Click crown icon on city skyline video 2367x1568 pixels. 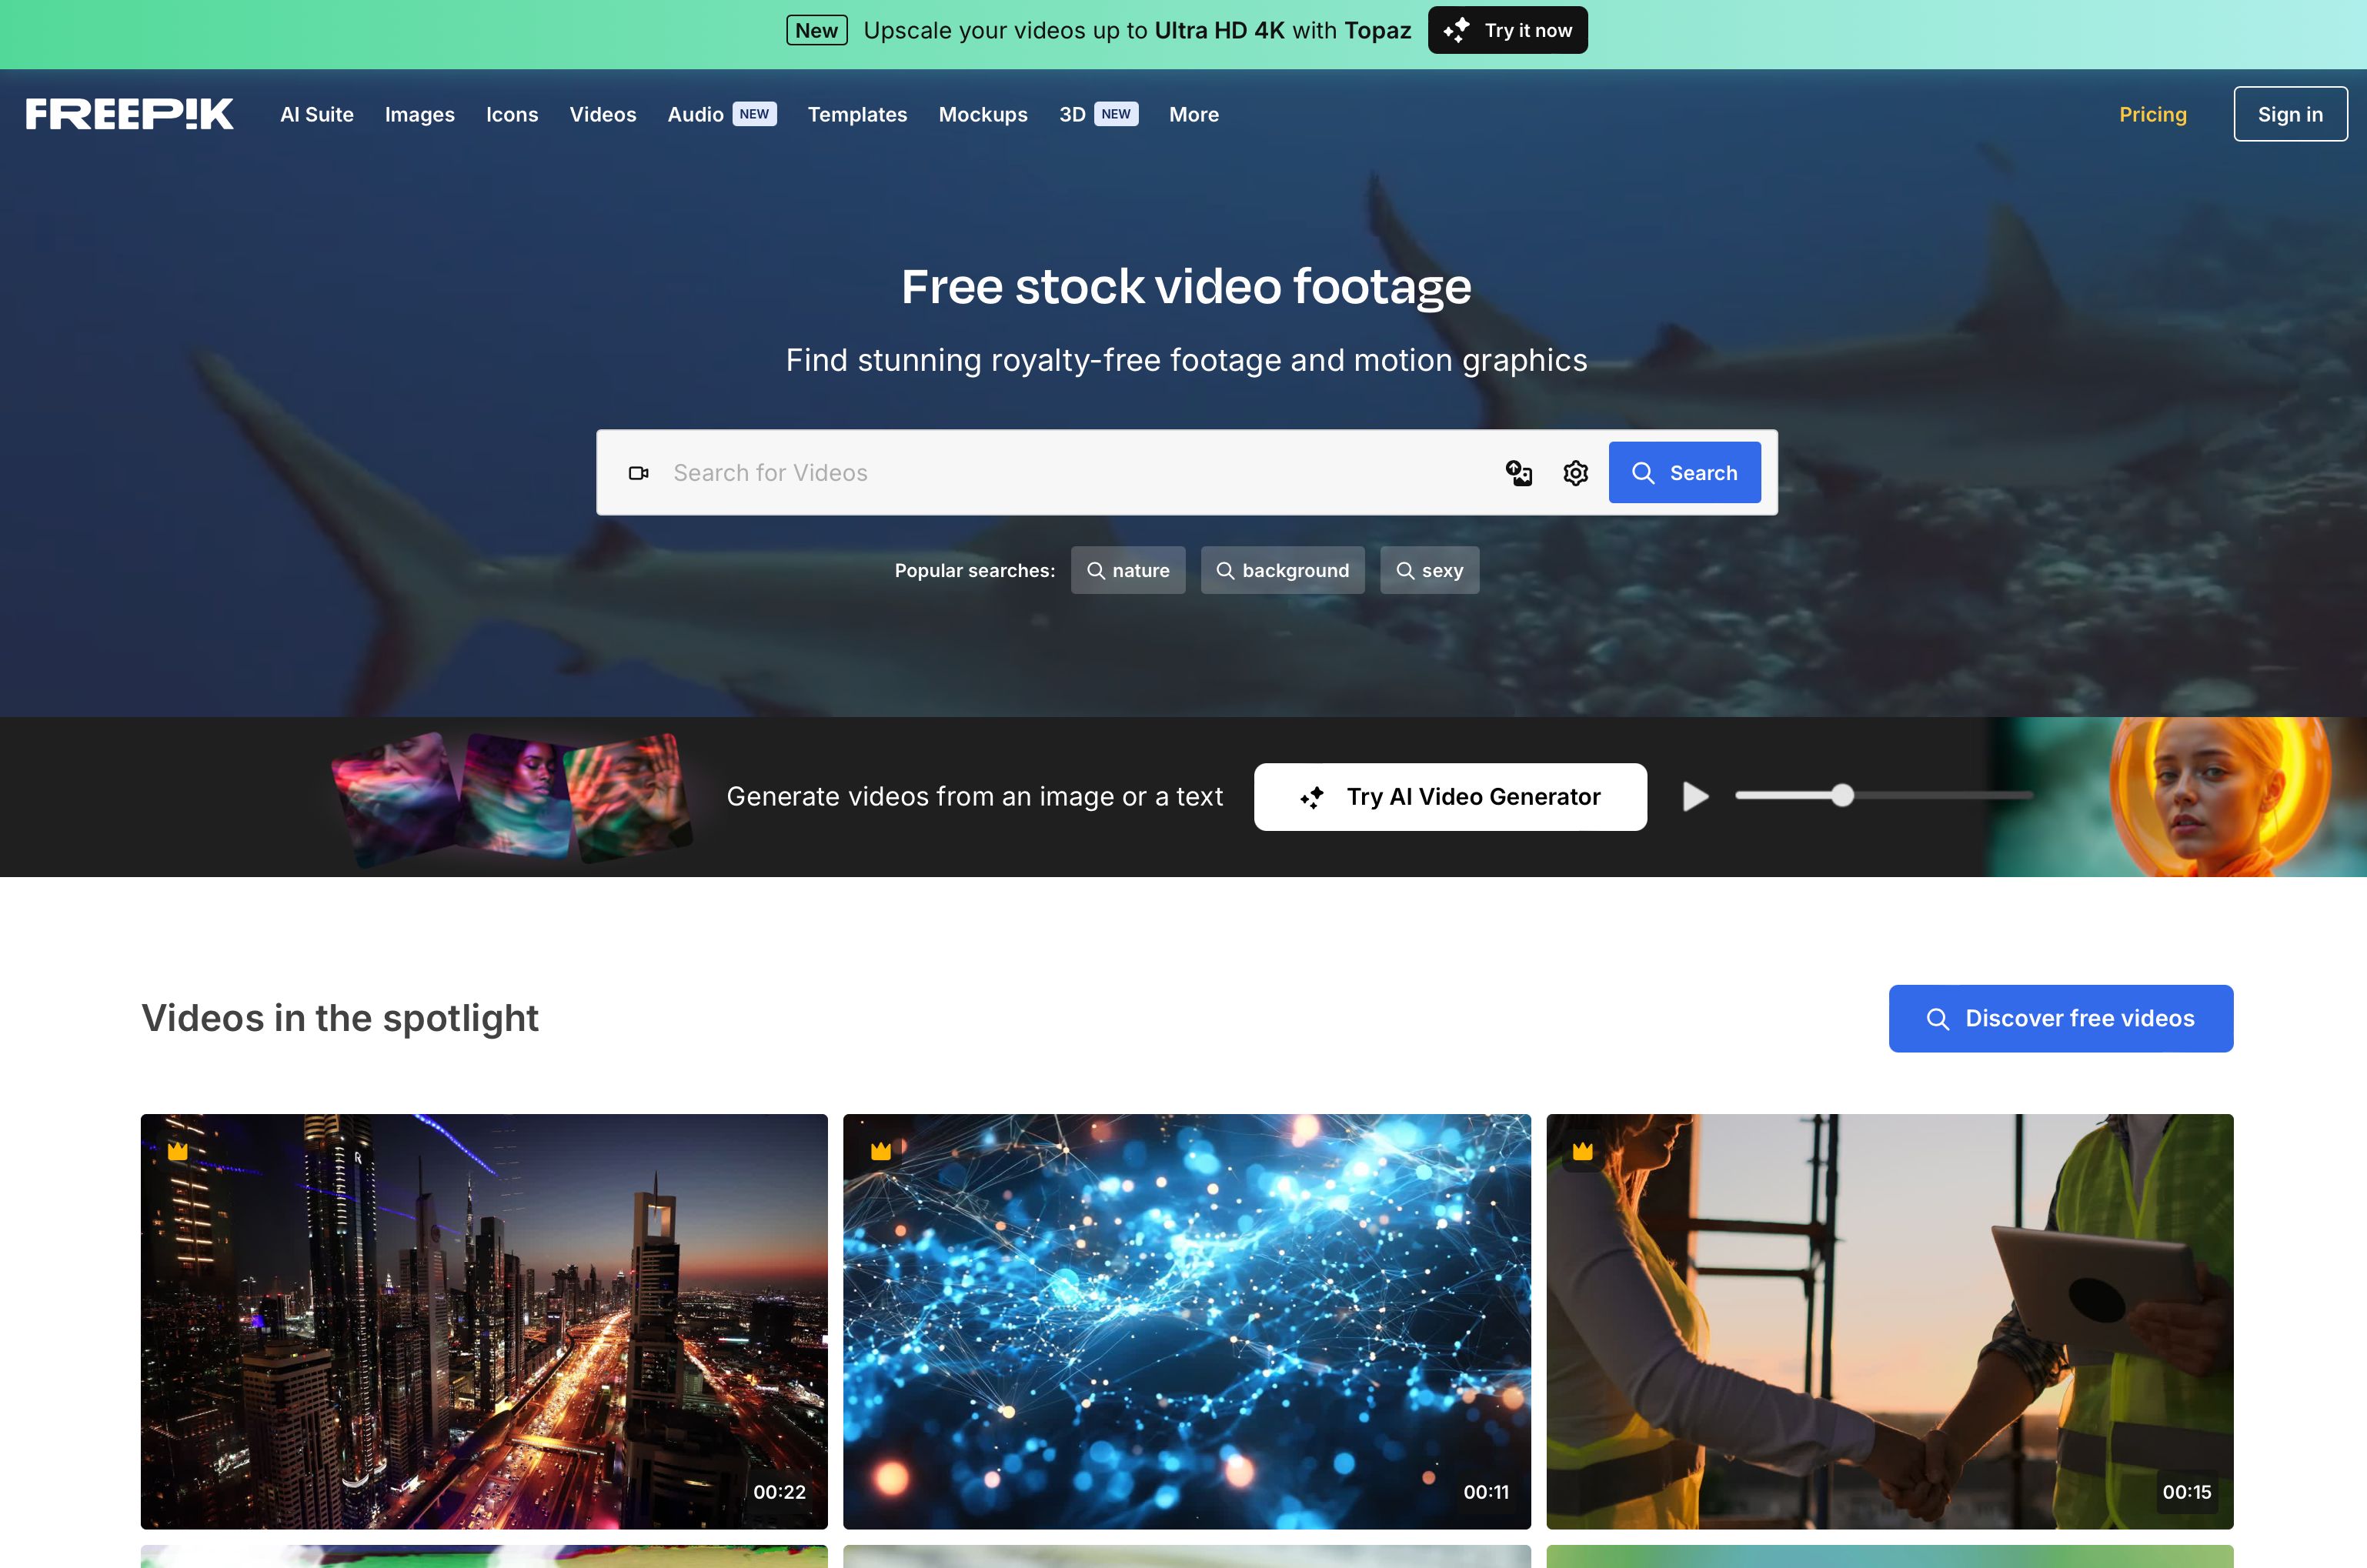(x=178, y=1151)
